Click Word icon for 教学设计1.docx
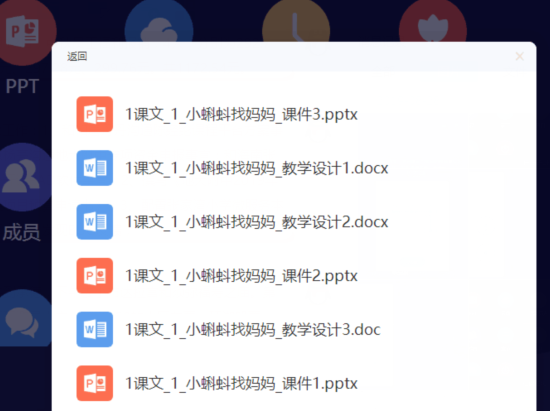 tap(95, 168)
